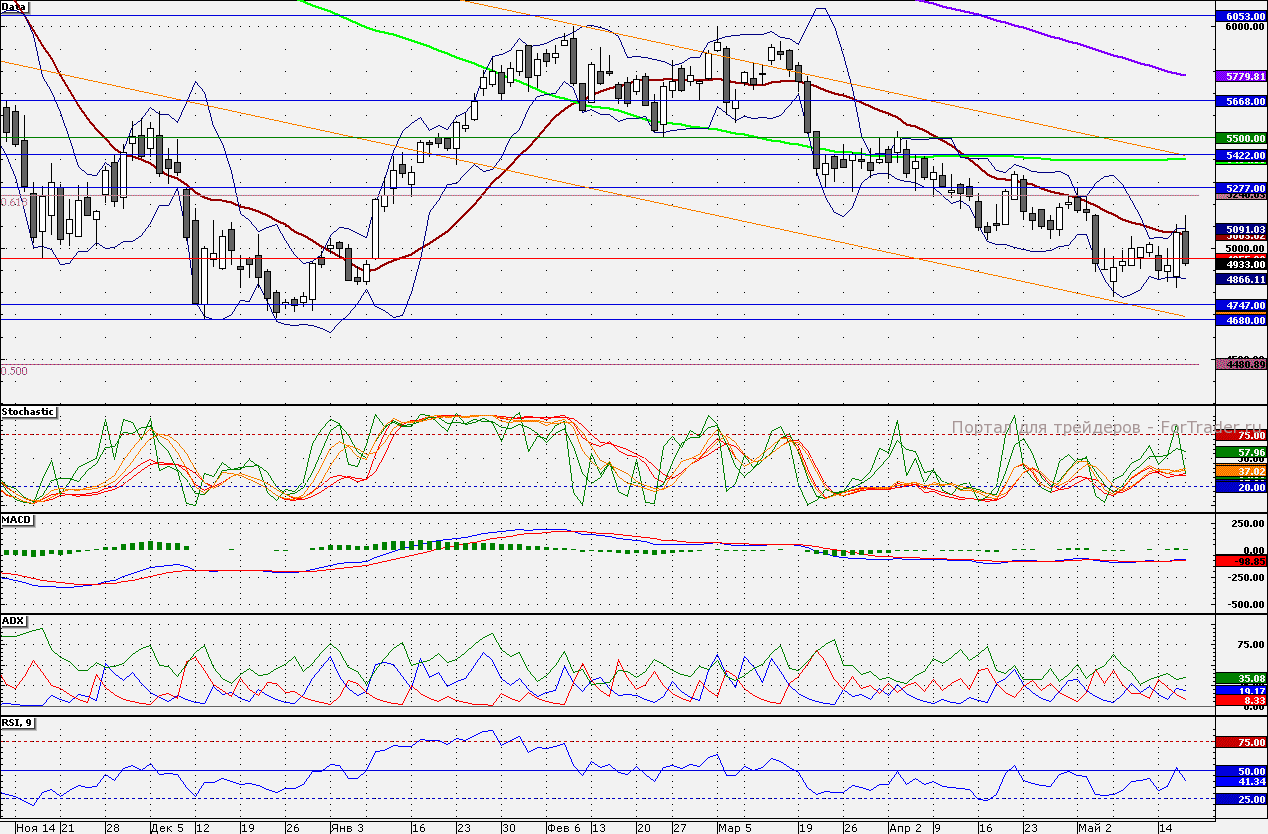The width and height of the screenshot is (1268, 834).
Task: Click the MACD -98.85 value tag
Action: click(x=1240, y=562)
